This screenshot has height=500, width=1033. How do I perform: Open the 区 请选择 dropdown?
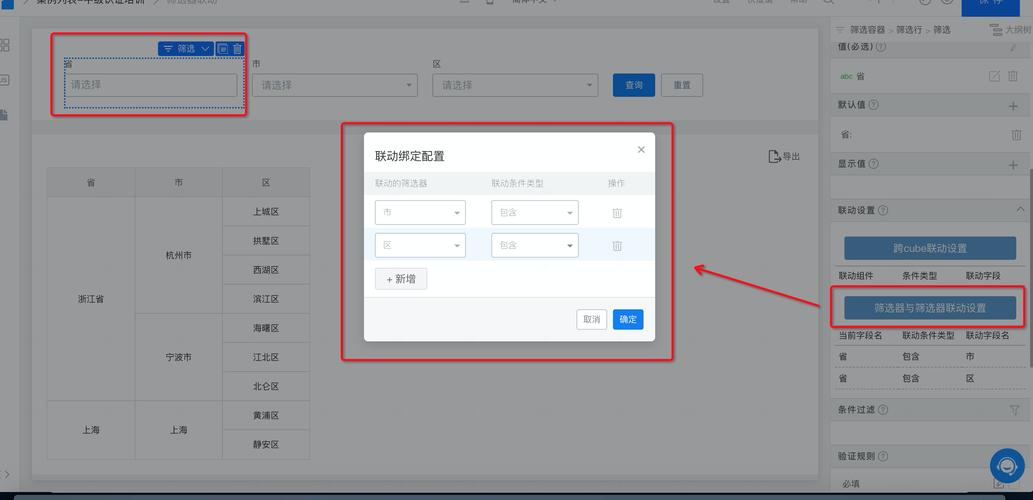click(x=515, y=85)
